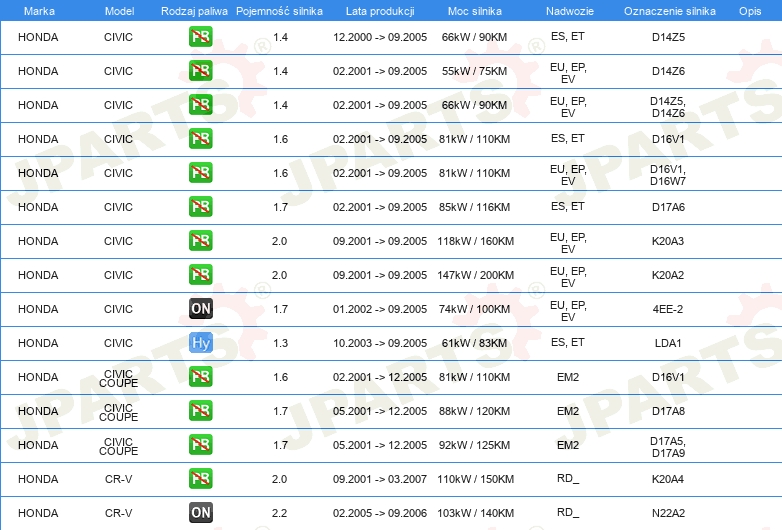Click power value 85kW / 116KM
This screenshot has height=530, width=782.
pyautogui.click(x=474, y=207)
